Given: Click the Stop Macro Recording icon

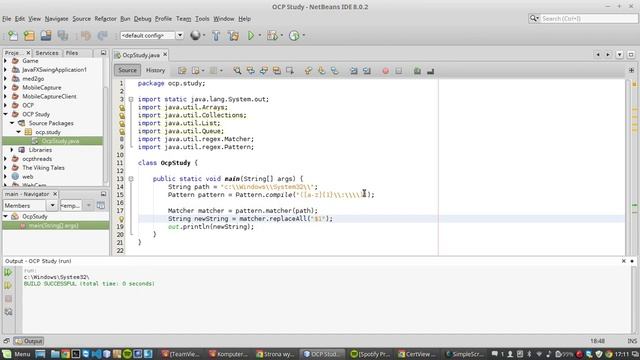Looking at the screenshot, I should 398,71.
